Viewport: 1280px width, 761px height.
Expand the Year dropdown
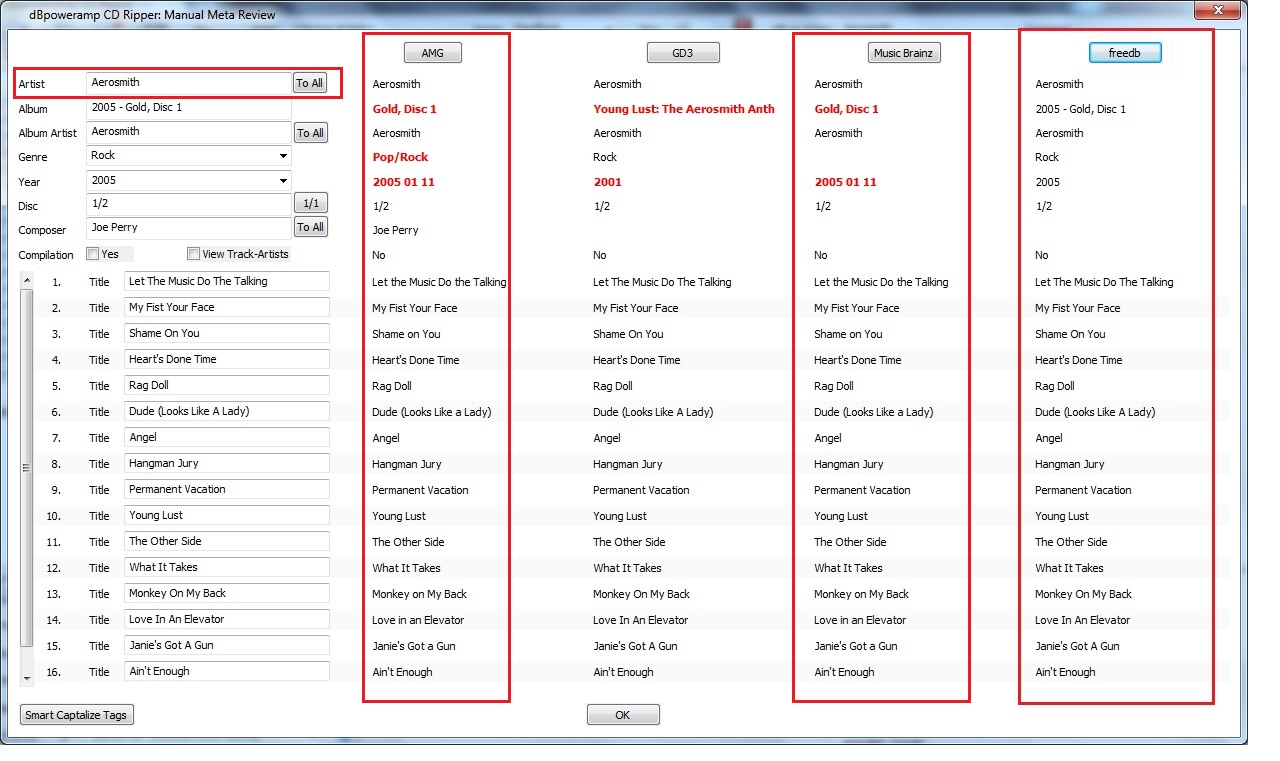tap(284, 181)
